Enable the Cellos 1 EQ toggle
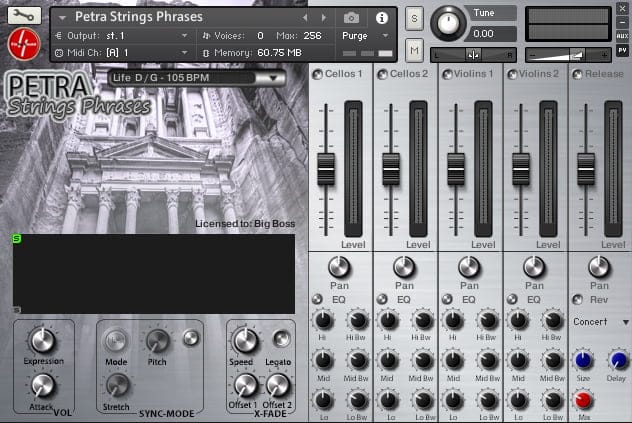The image size is (632, 423). (317, 299)
